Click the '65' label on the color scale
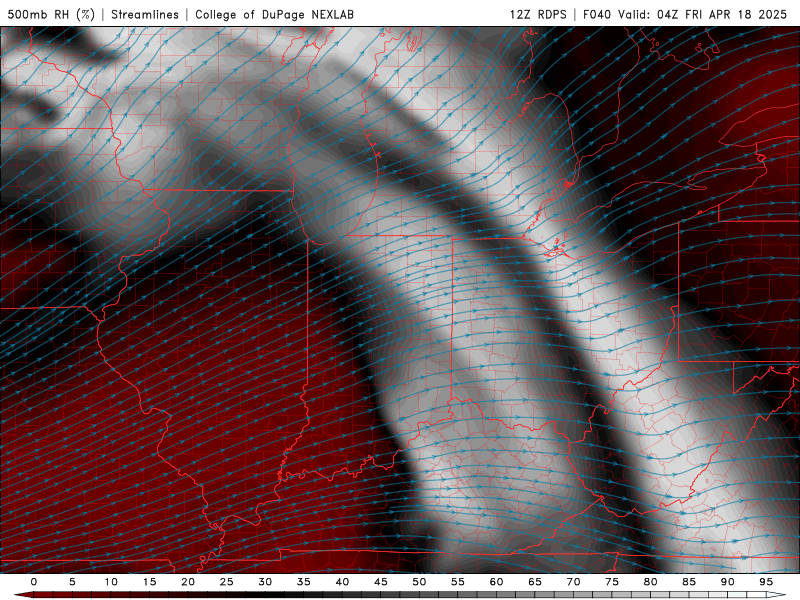The width and height of the screenshot is (800, 600). (535, 582)
